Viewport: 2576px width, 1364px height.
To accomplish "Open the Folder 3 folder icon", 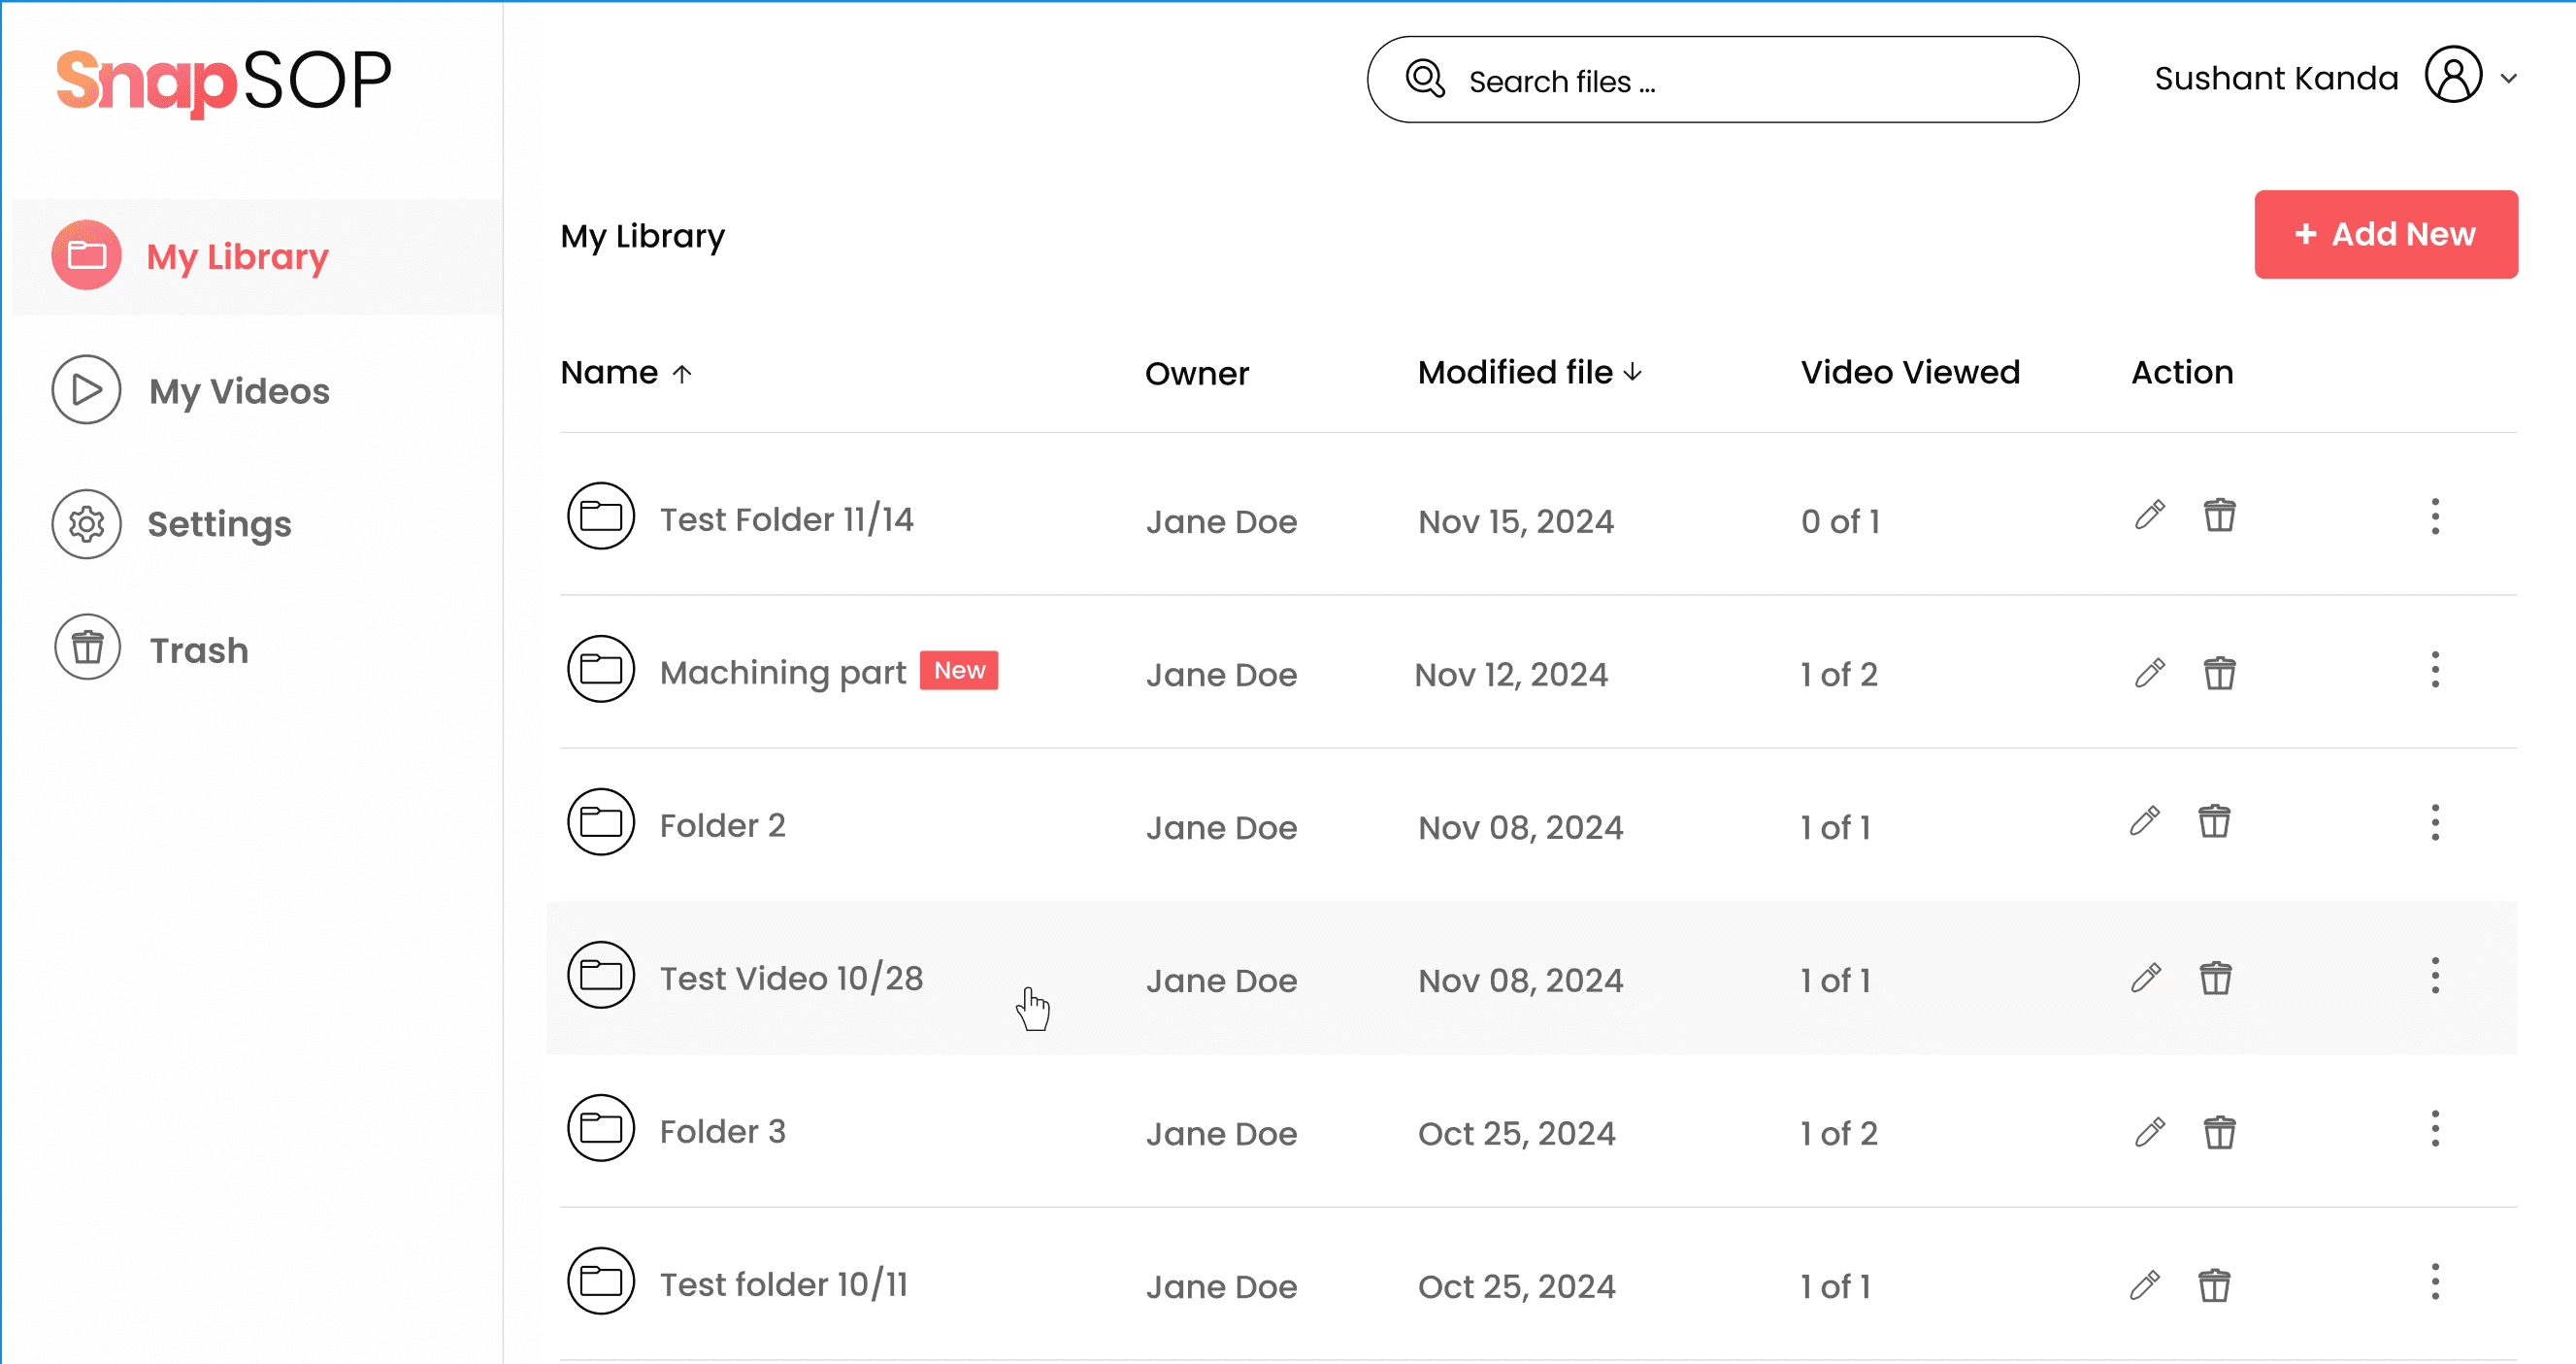I will coord(601,1129).
